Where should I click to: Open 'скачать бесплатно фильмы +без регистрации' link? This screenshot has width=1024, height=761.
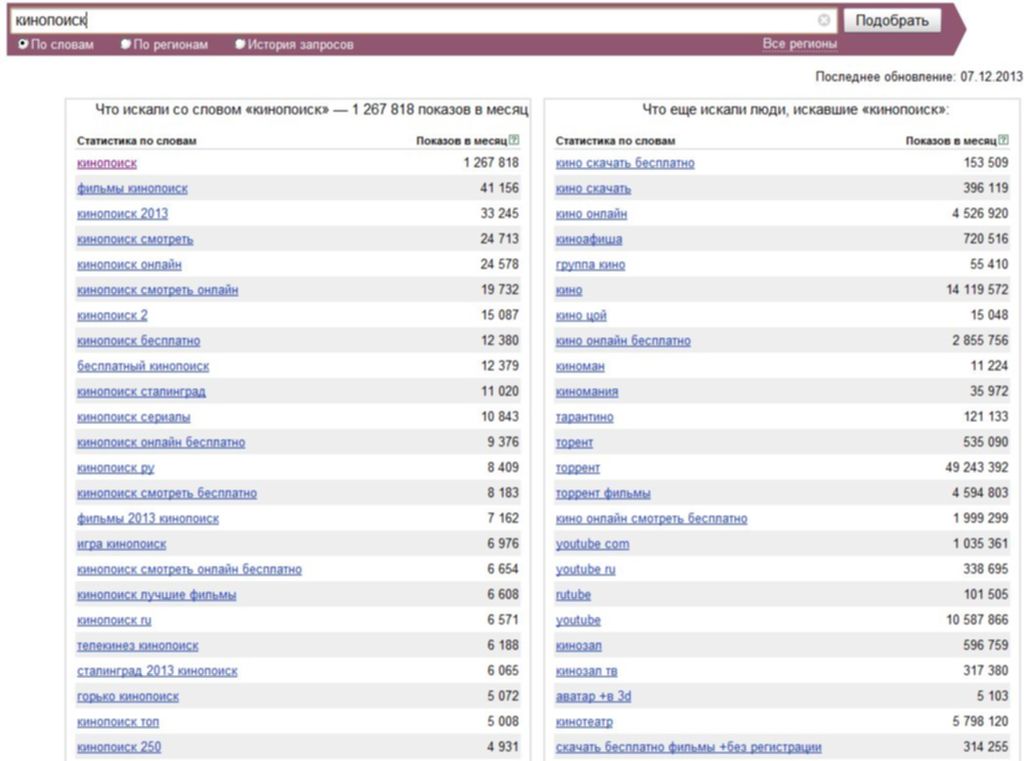688,747
